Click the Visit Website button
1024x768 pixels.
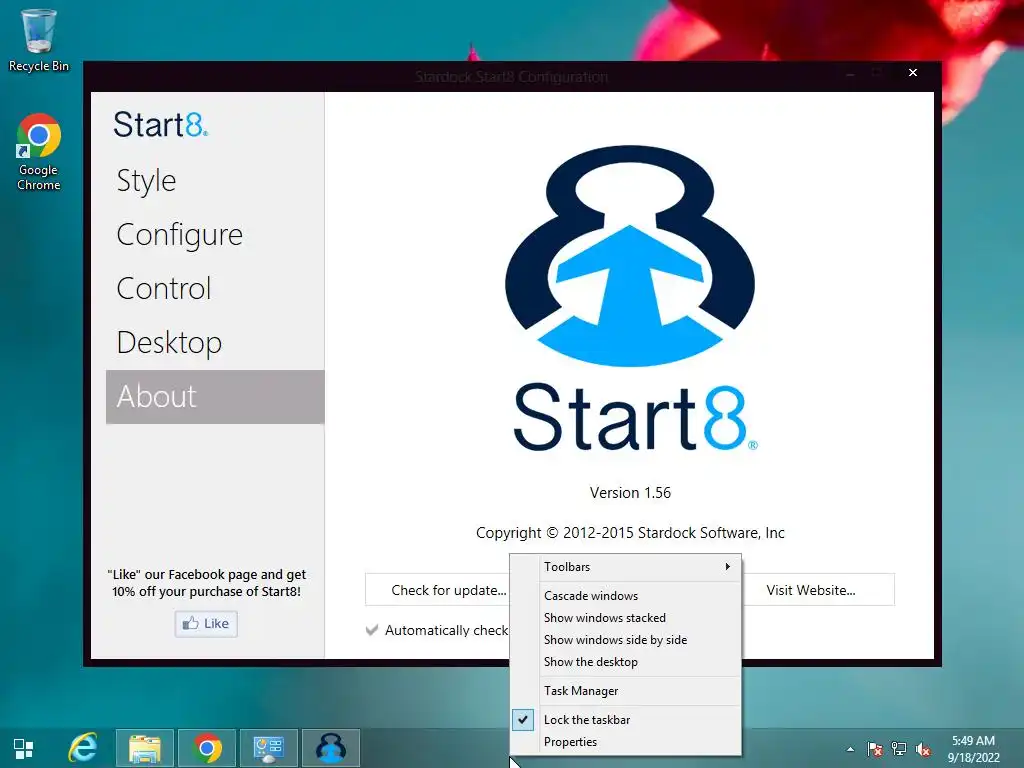[x=818, y=590]
